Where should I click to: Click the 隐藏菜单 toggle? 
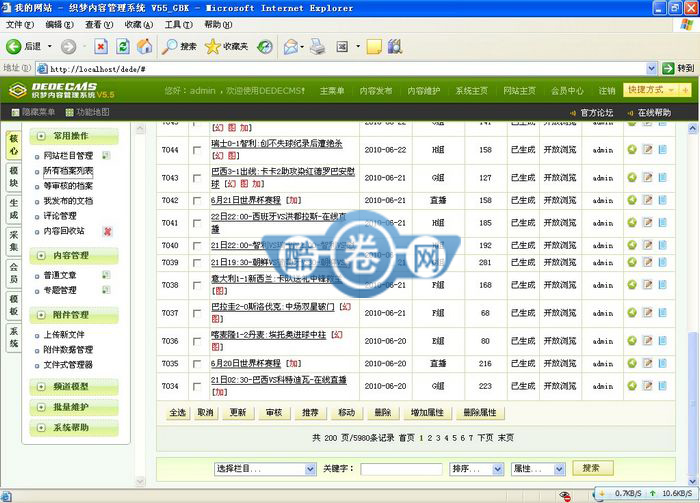click(33, 112)
